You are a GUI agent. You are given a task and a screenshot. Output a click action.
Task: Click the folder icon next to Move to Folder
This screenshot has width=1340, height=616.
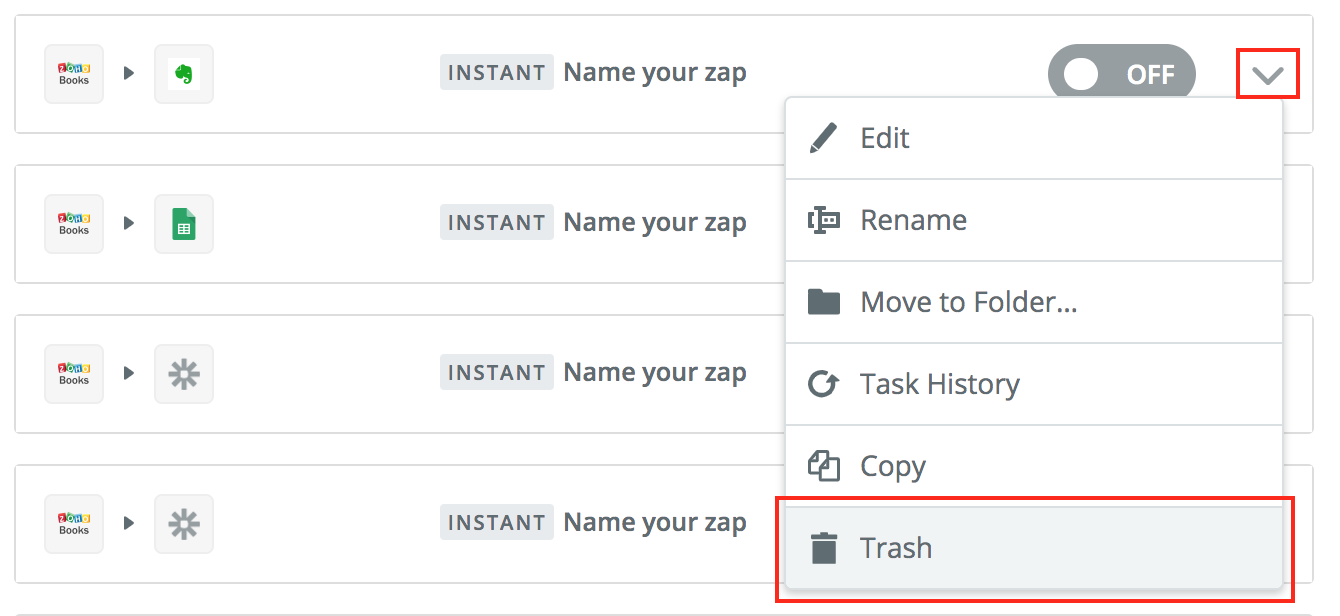(823, 301)
